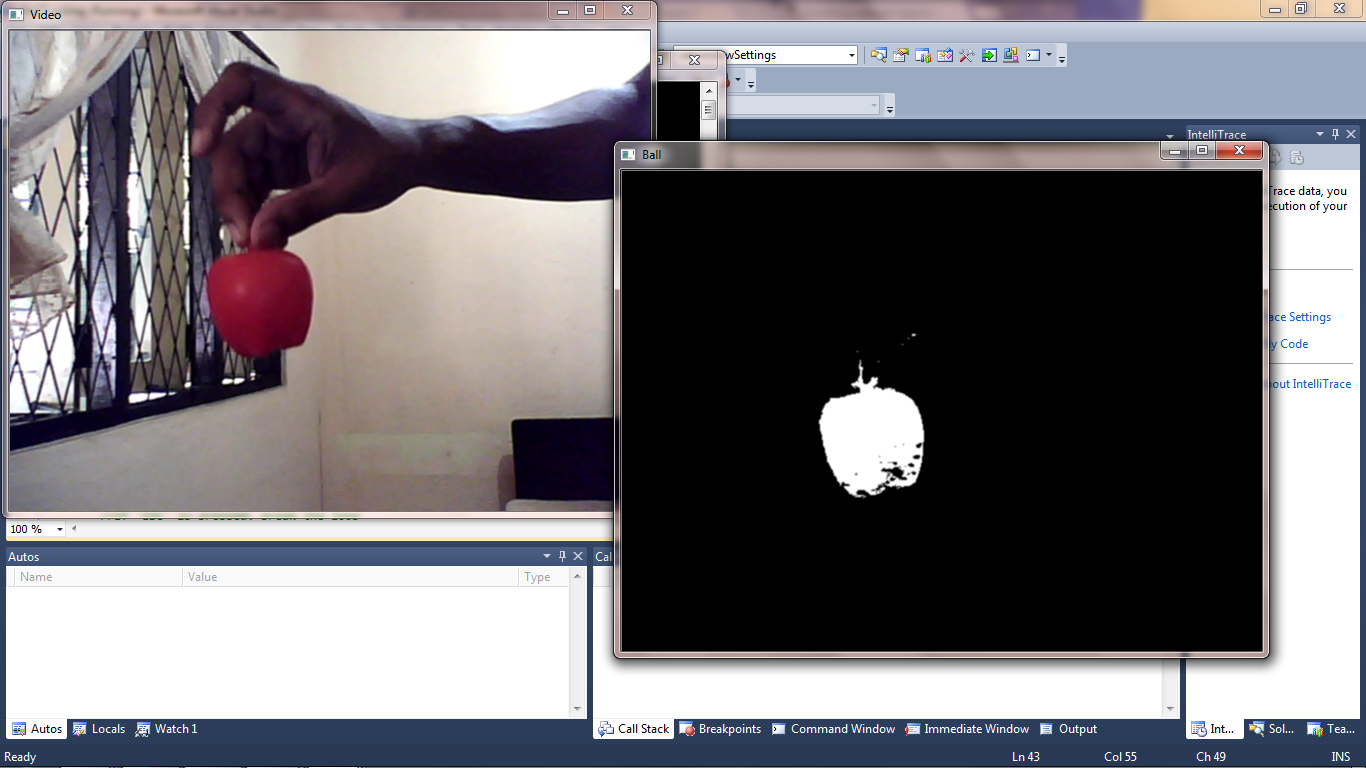This screenshot has height=768, width=1366.
Task: Open the Watch 1 tab
Action: 167,729
